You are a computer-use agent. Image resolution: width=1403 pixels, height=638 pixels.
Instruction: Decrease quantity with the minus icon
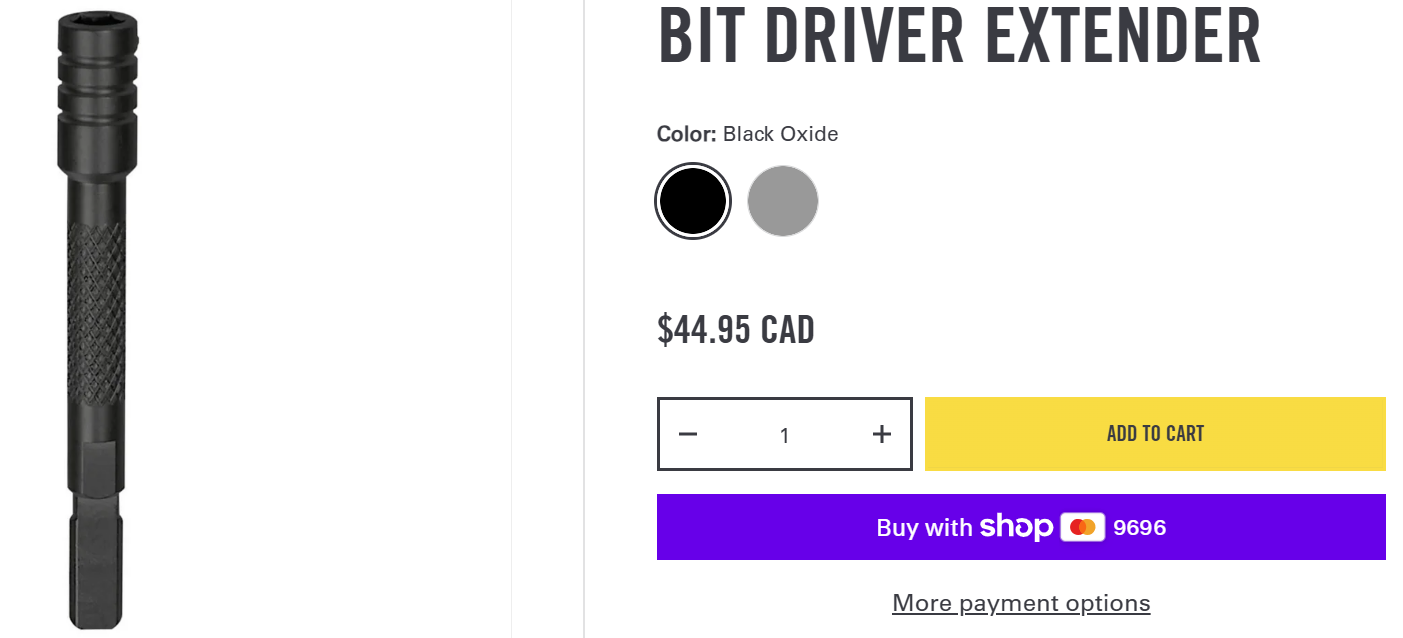687,434
